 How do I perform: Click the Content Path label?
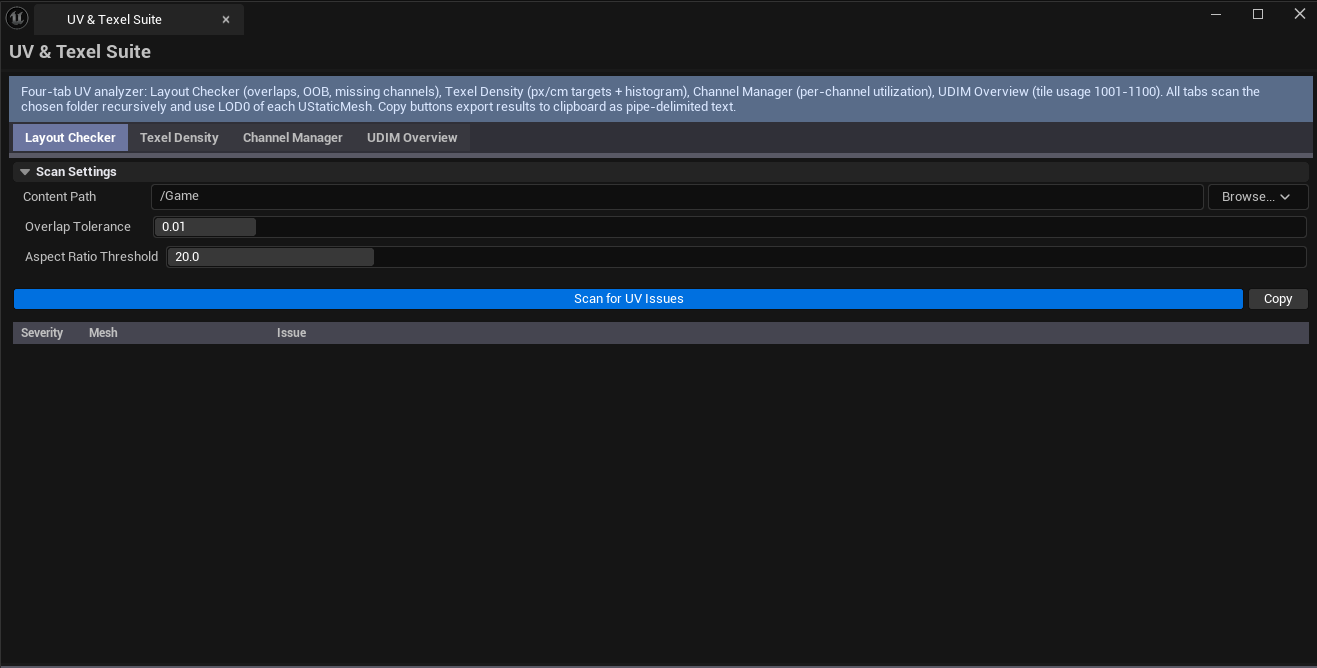point(60,197)
